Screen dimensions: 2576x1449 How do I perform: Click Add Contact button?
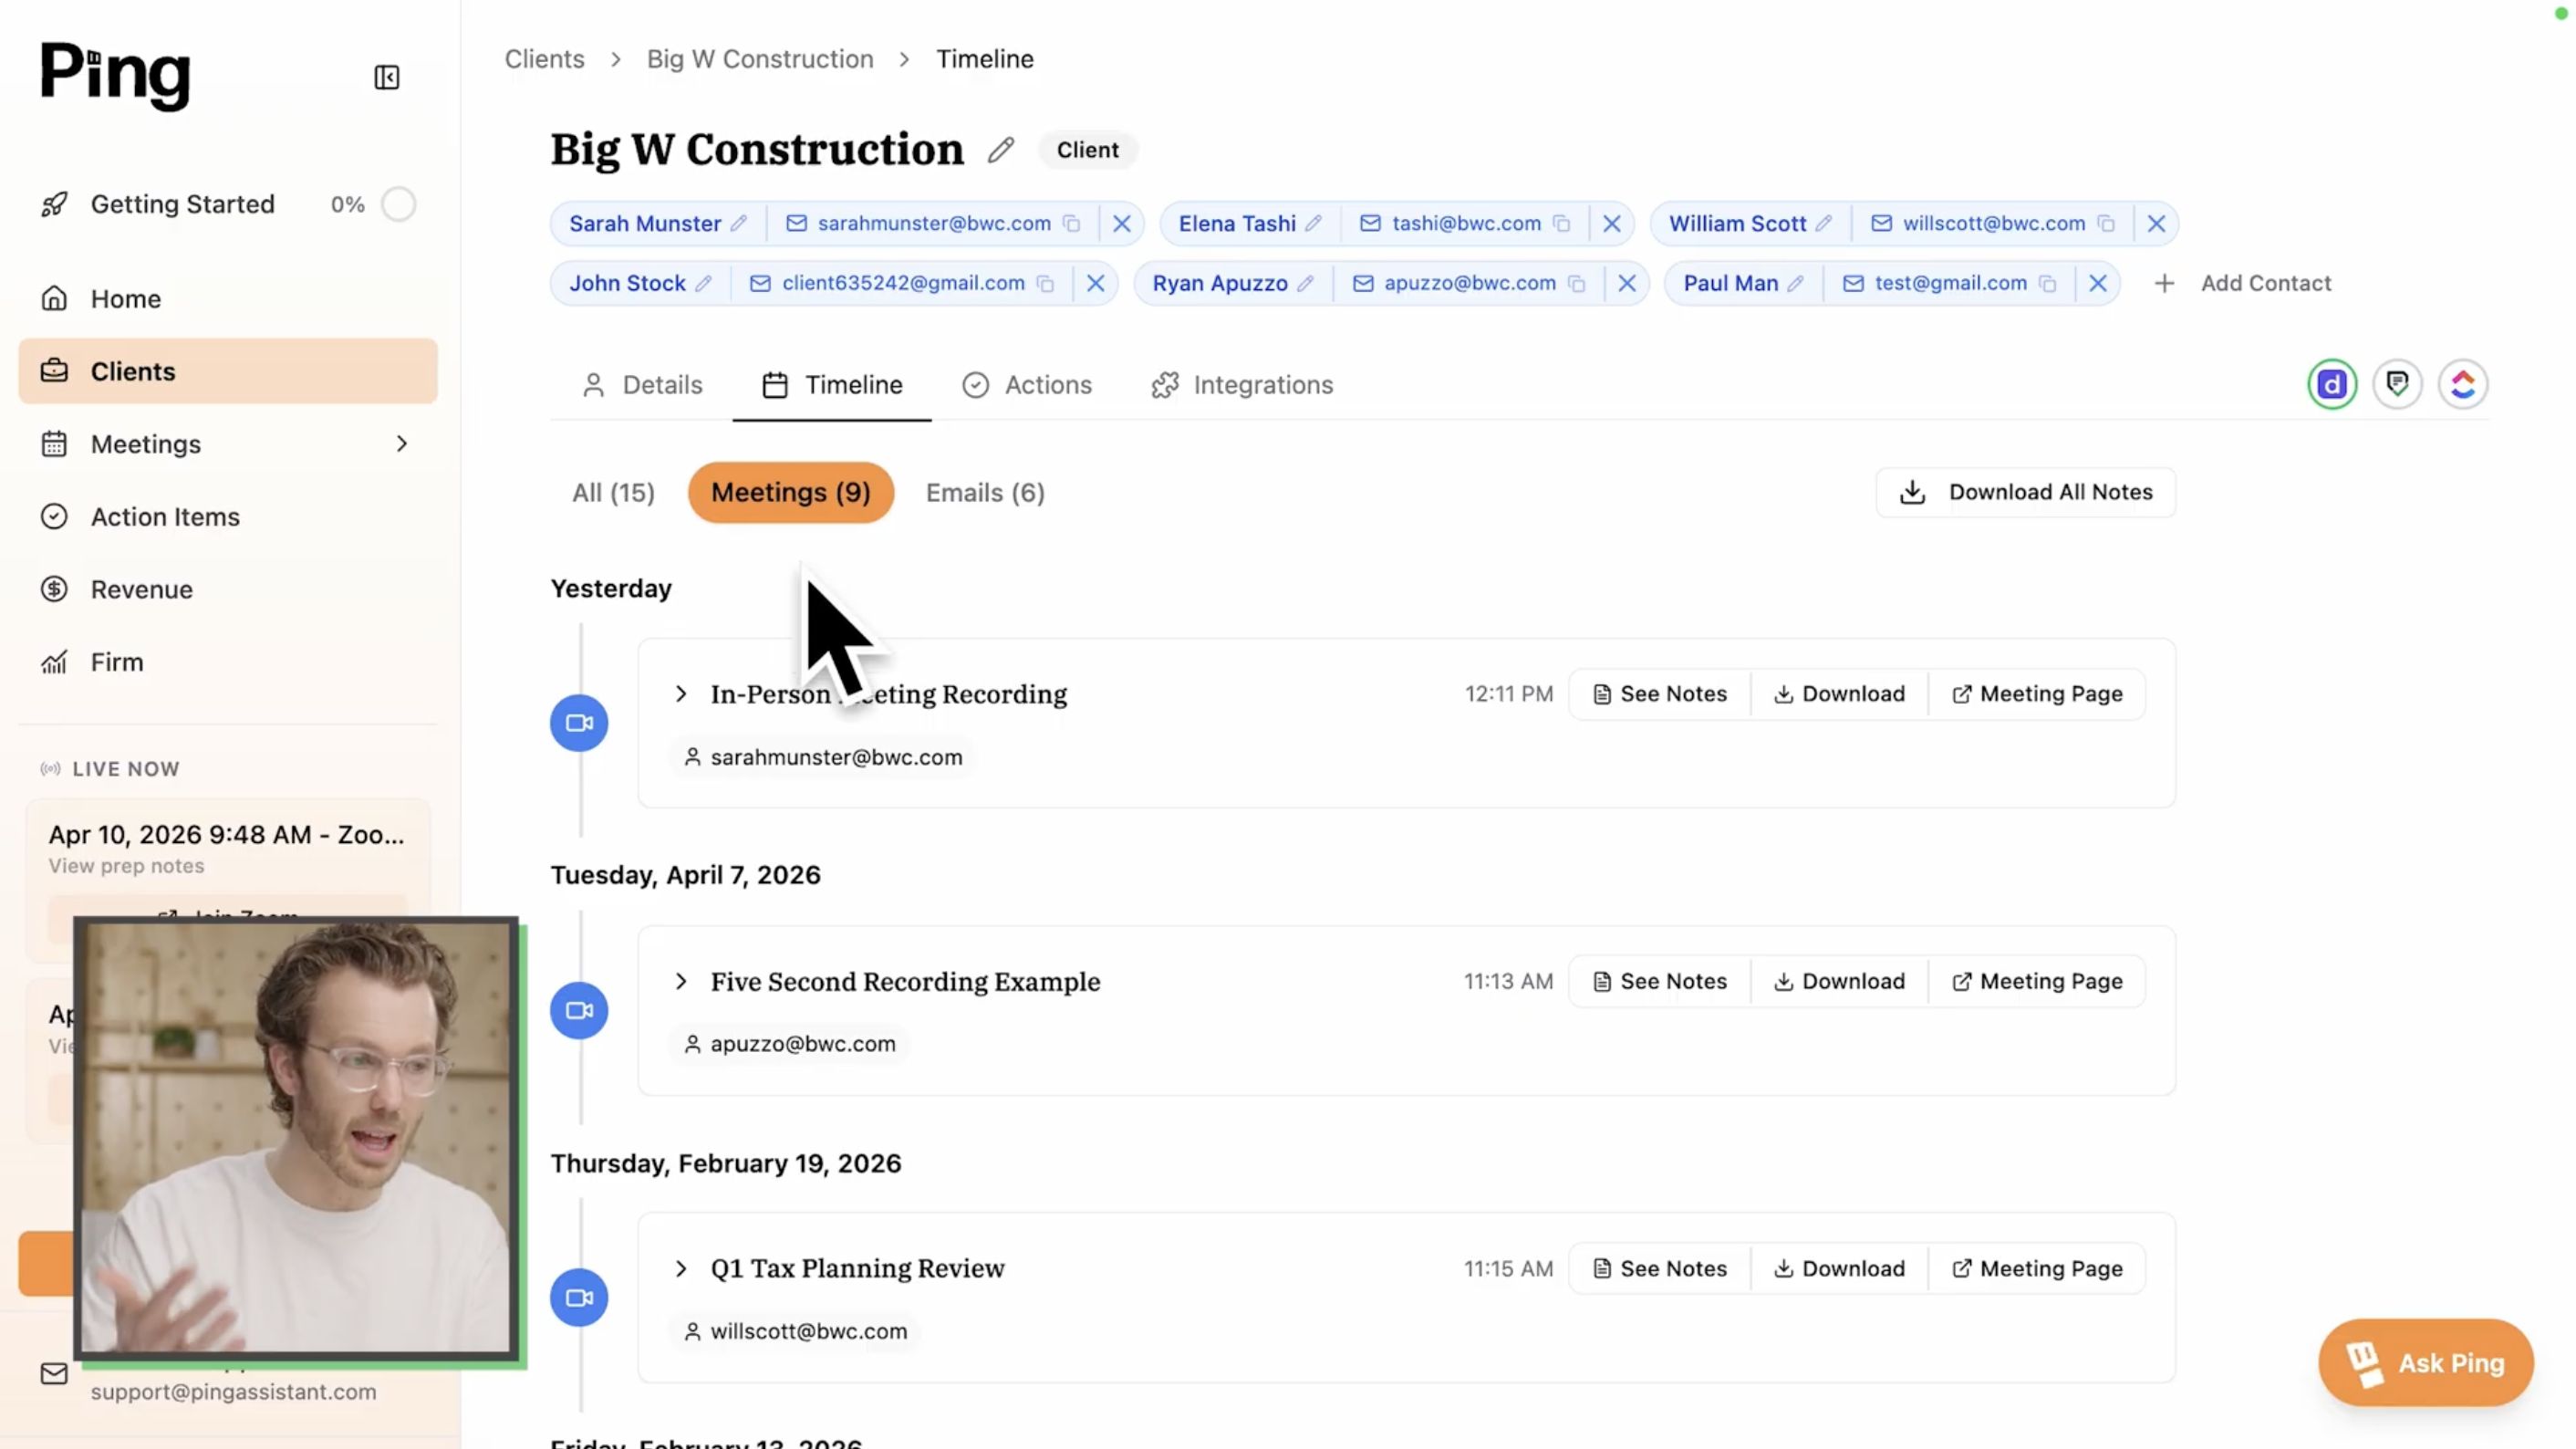(2242, 284)
